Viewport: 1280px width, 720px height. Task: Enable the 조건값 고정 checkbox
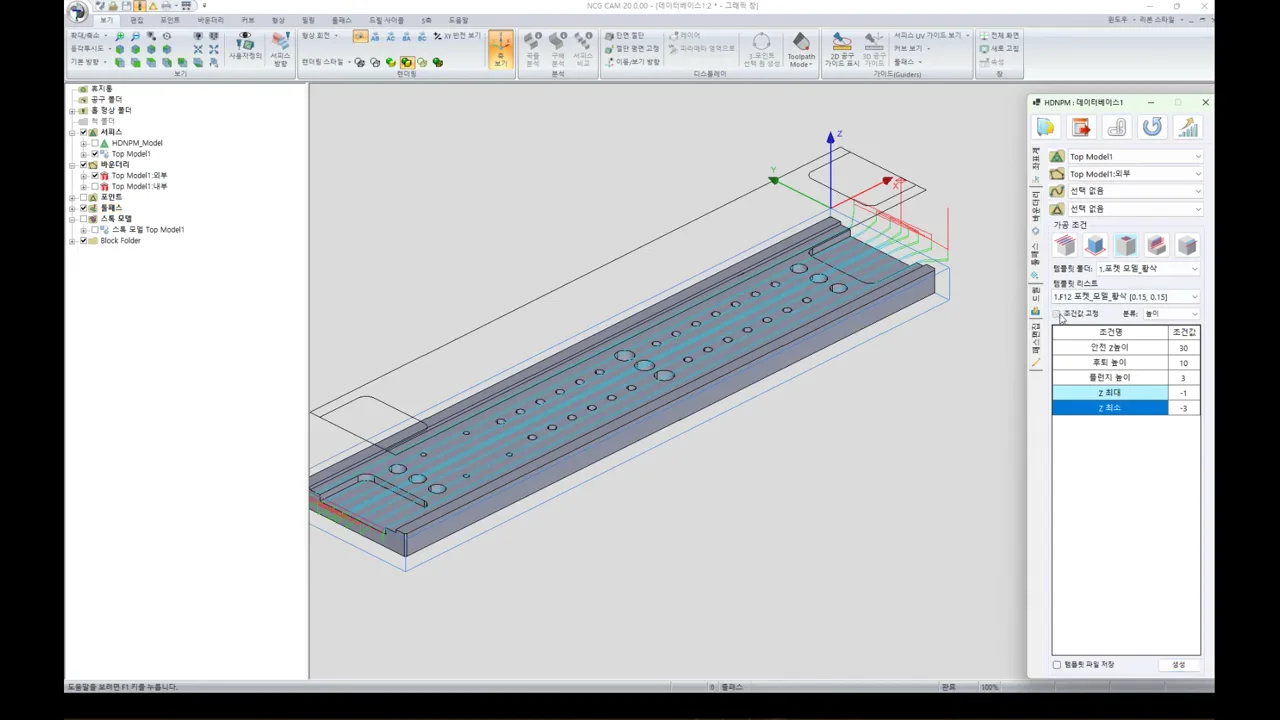pyautogui.click(x=1057, y=314)
